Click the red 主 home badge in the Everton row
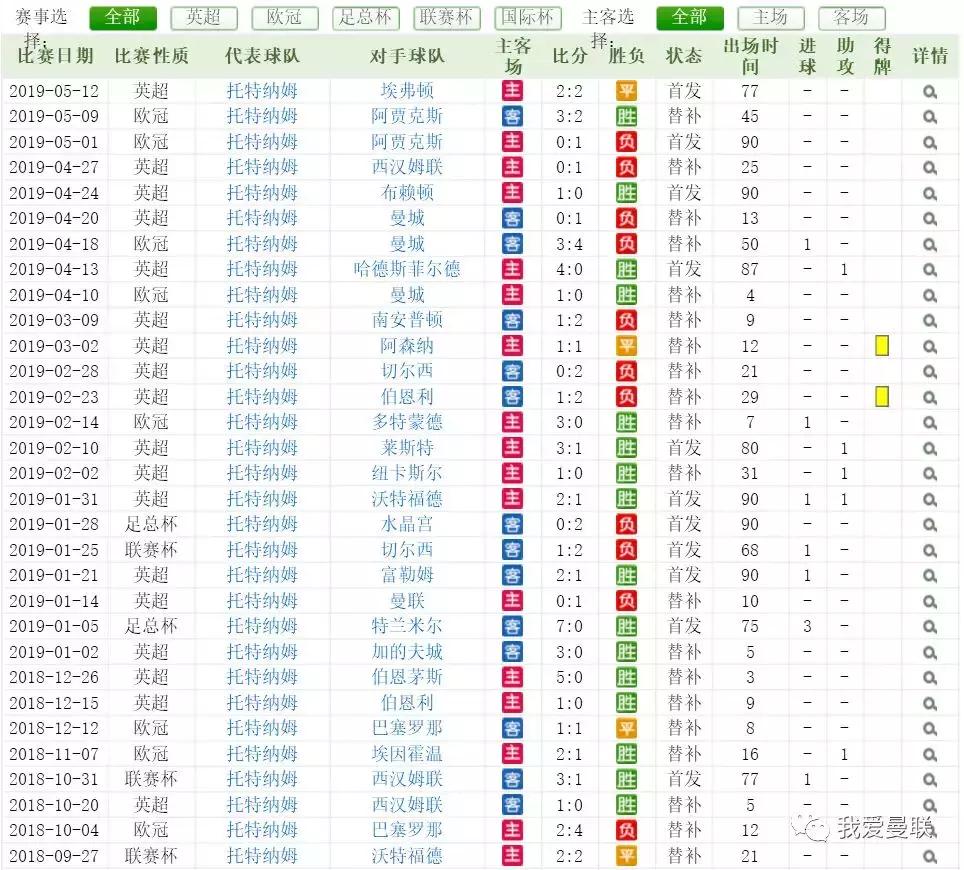The width and height of the screenshot is (964, 870). 512,91
